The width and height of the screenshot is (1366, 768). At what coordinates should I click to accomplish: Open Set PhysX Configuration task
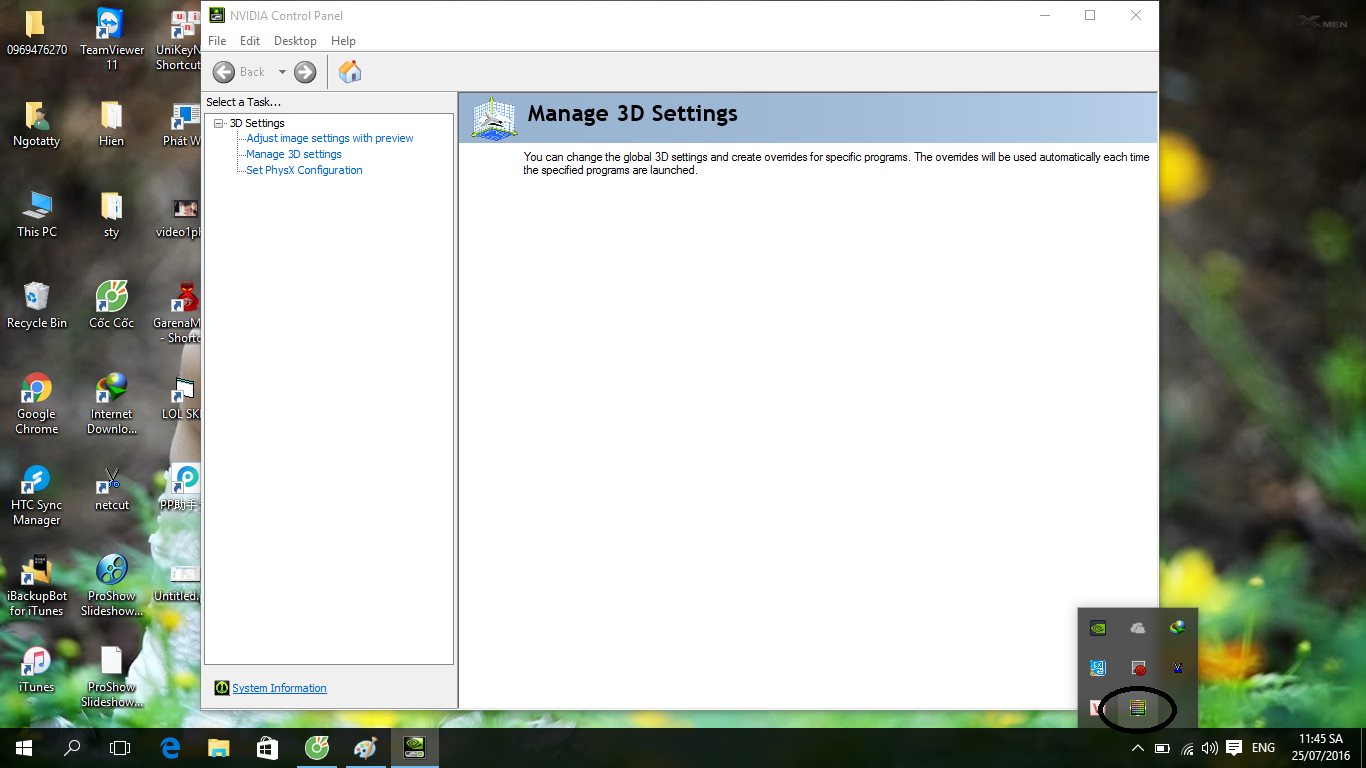[x=304, y=170]
